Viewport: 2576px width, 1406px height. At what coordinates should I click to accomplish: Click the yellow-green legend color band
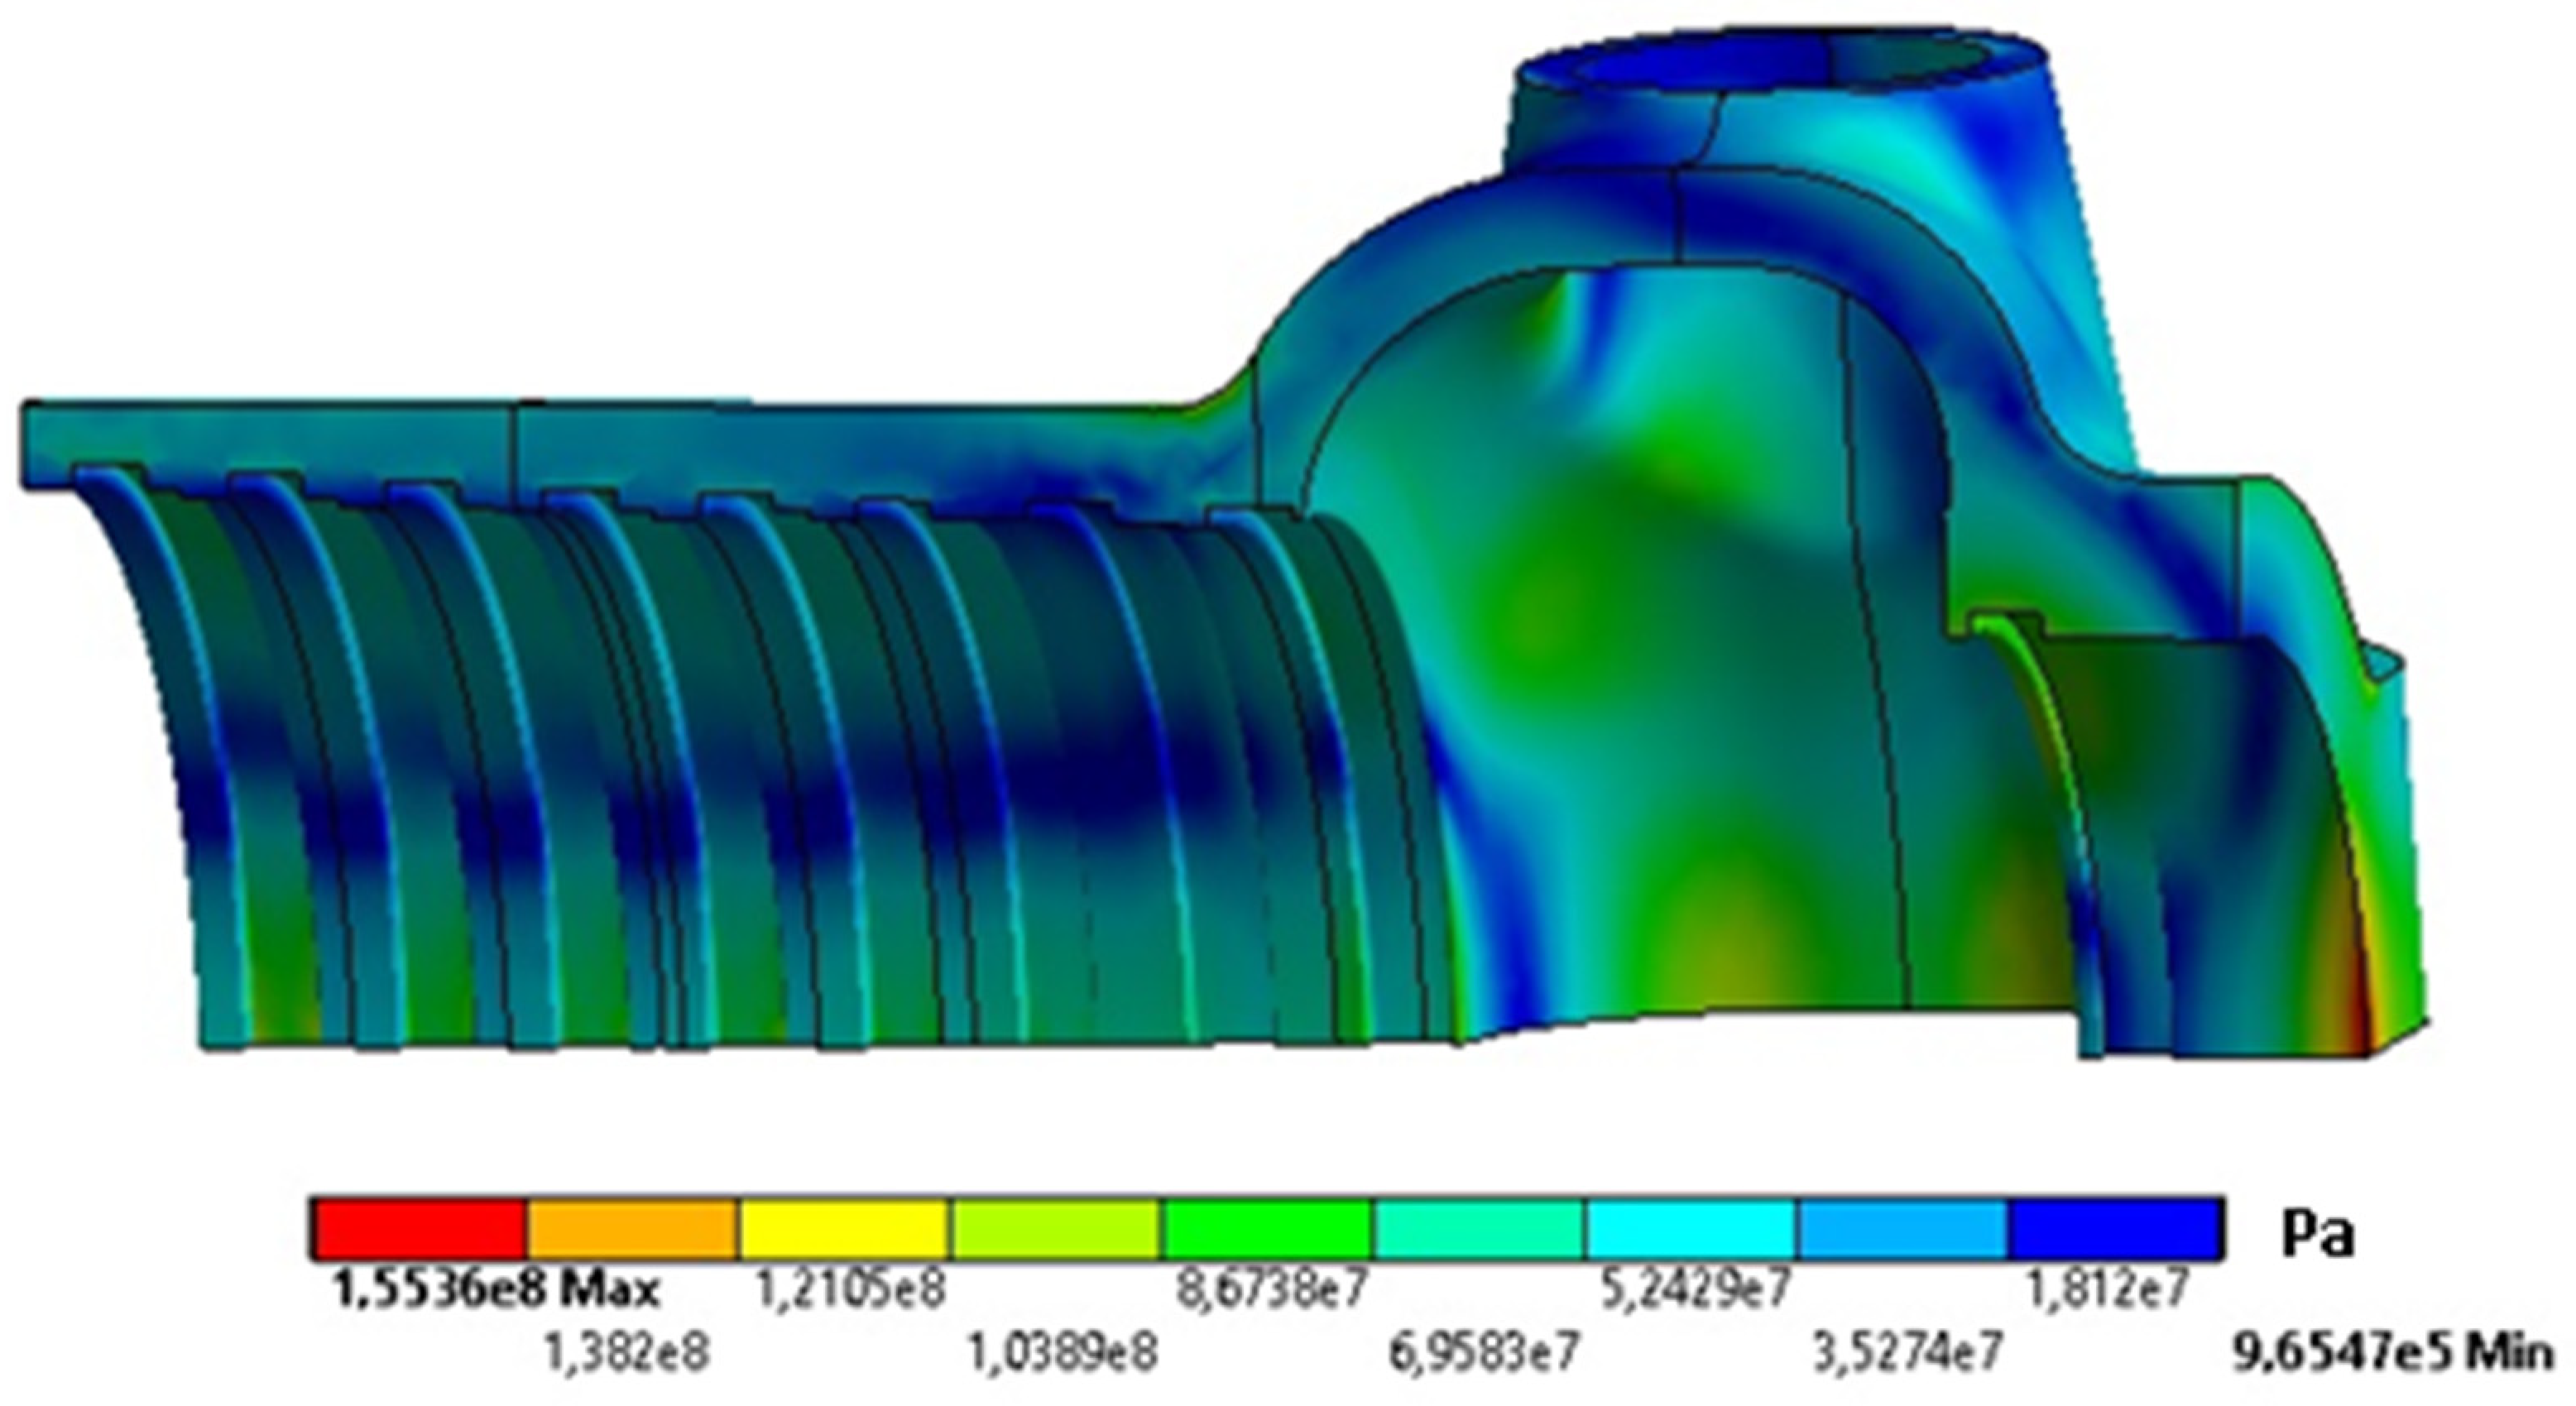pyautogui.click(x=1056, y=1228)
